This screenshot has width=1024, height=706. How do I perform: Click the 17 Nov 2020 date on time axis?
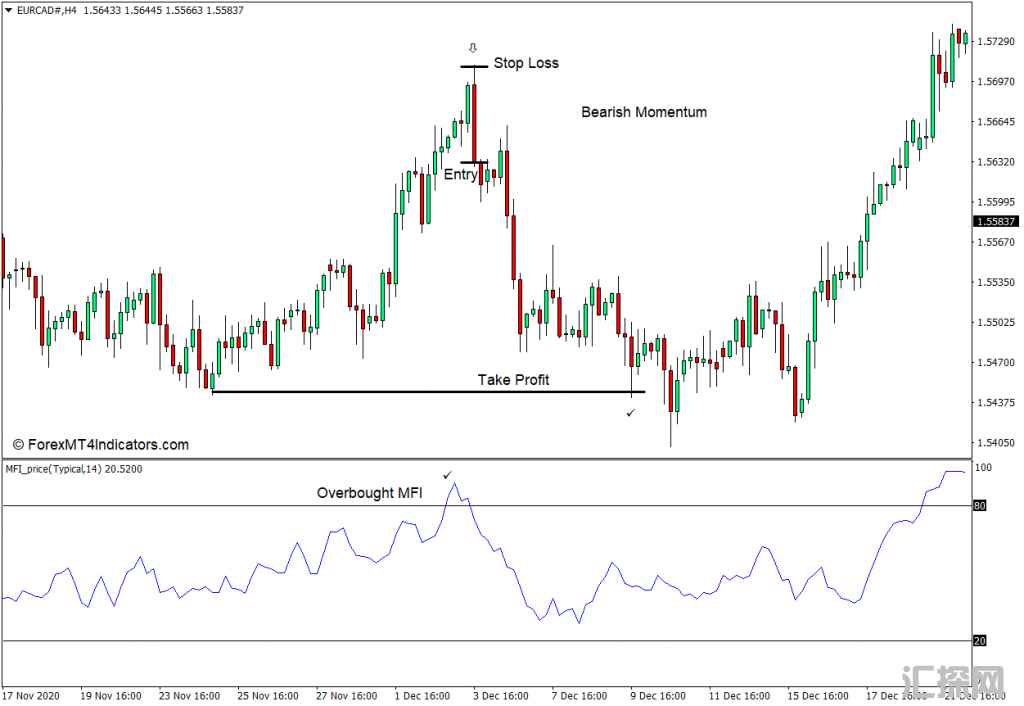click(x=32, y=695)
